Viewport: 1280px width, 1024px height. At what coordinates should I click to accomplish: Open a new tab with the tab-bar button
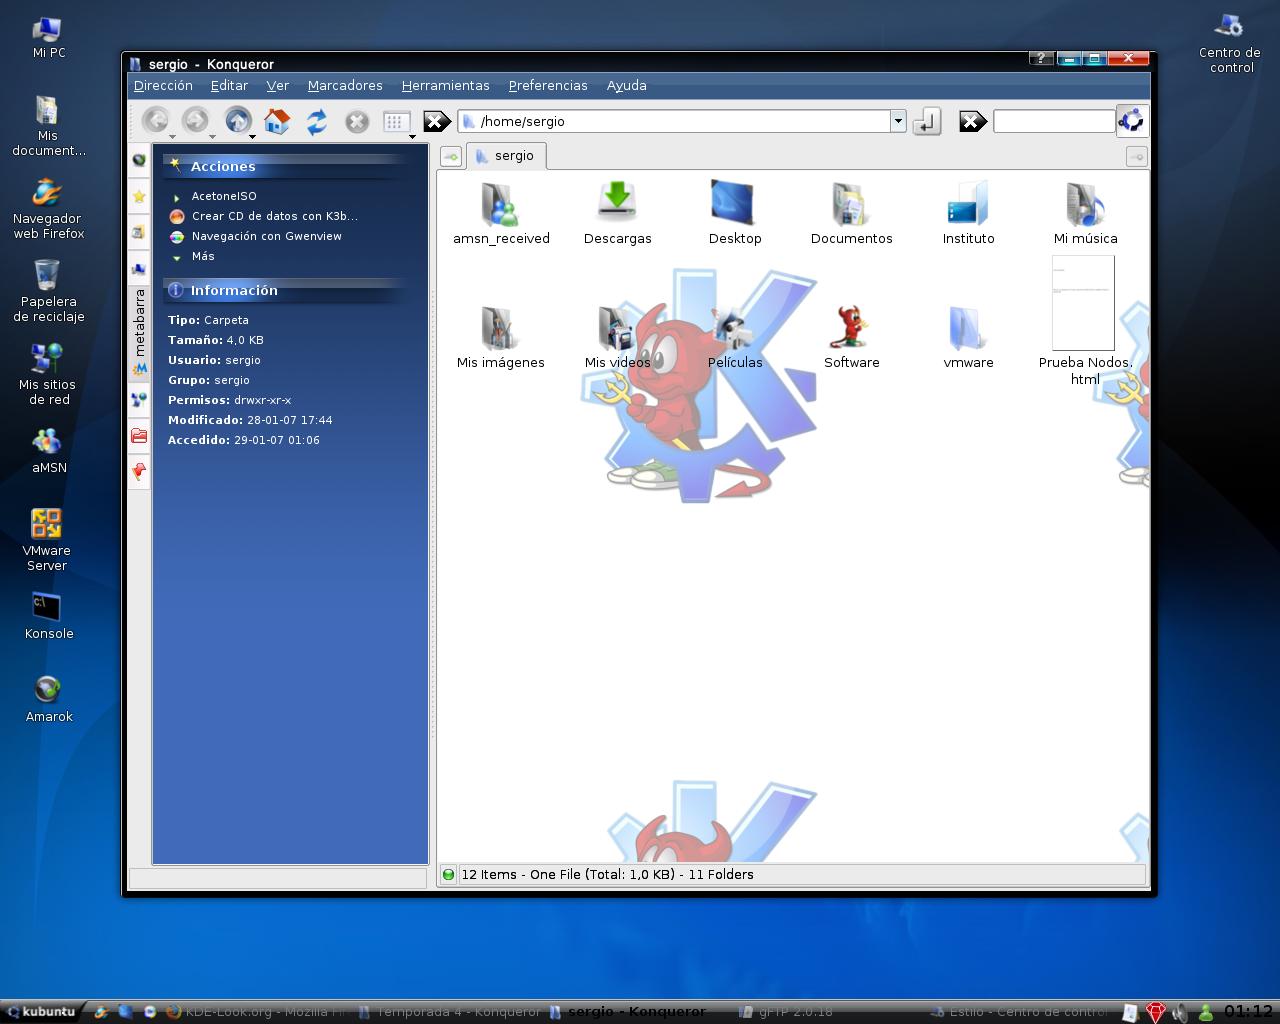coord(451,157)
